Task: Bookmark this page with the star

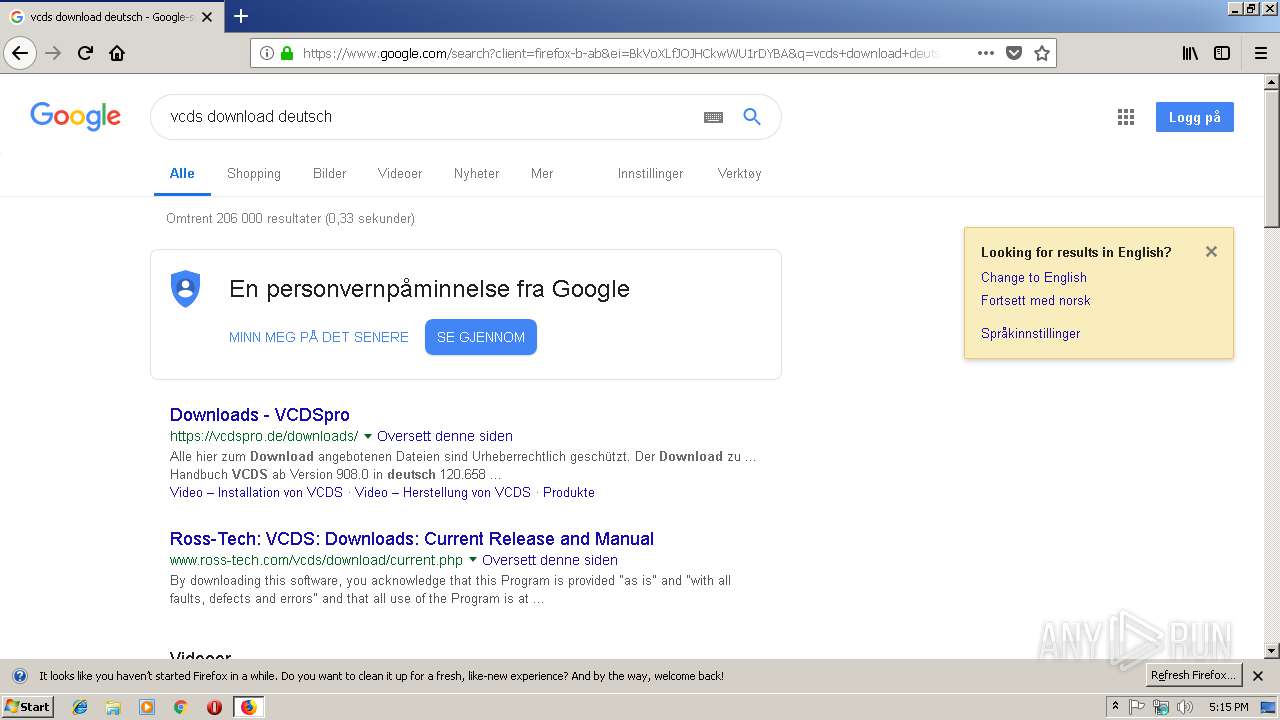Action: pos(1042,53)
